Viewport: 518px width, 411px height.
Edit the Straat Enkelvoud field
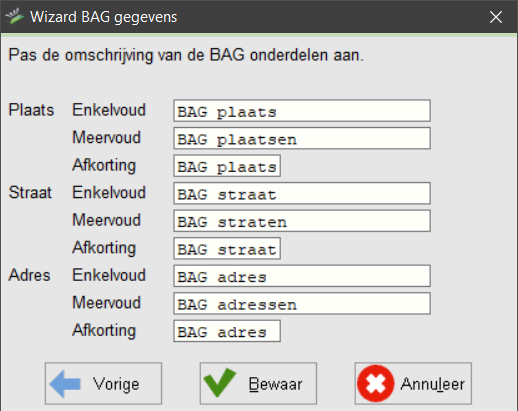click(302, 193)
